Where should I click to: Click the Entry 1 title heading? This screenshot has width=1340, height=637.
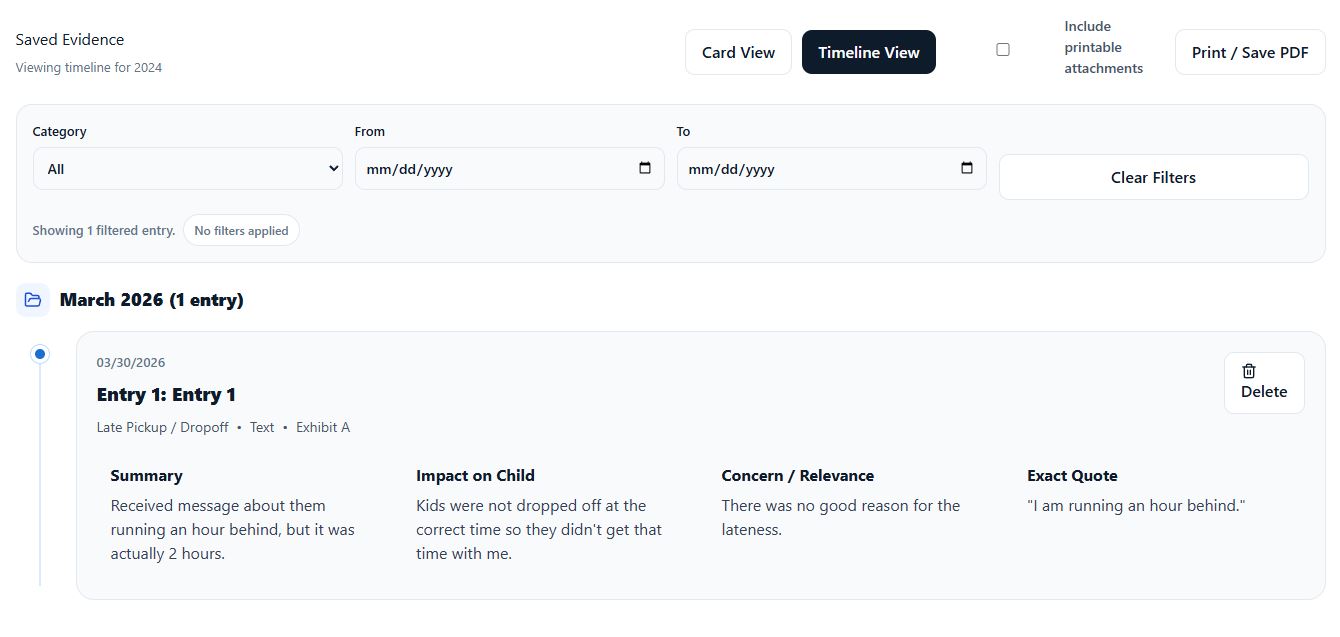tap(166, 394)
